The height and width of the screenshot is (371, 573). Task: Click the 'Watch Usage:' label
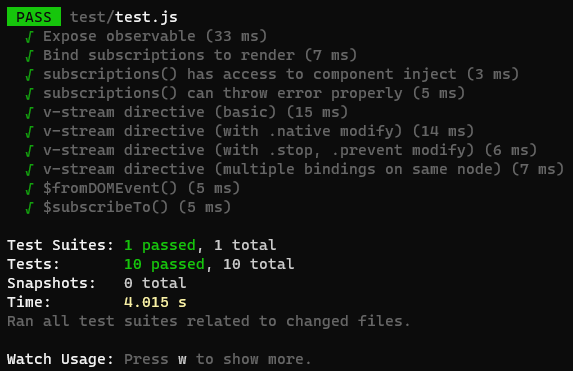[x=60, y=359]
